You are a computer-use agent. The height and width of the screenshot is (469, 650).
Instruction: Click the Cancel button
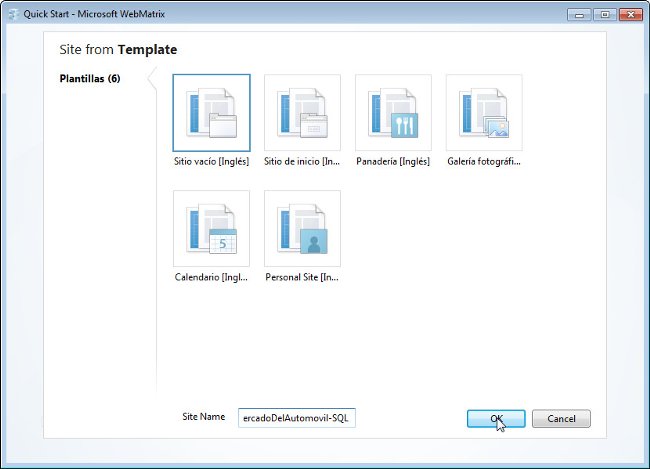click(561, 418)
